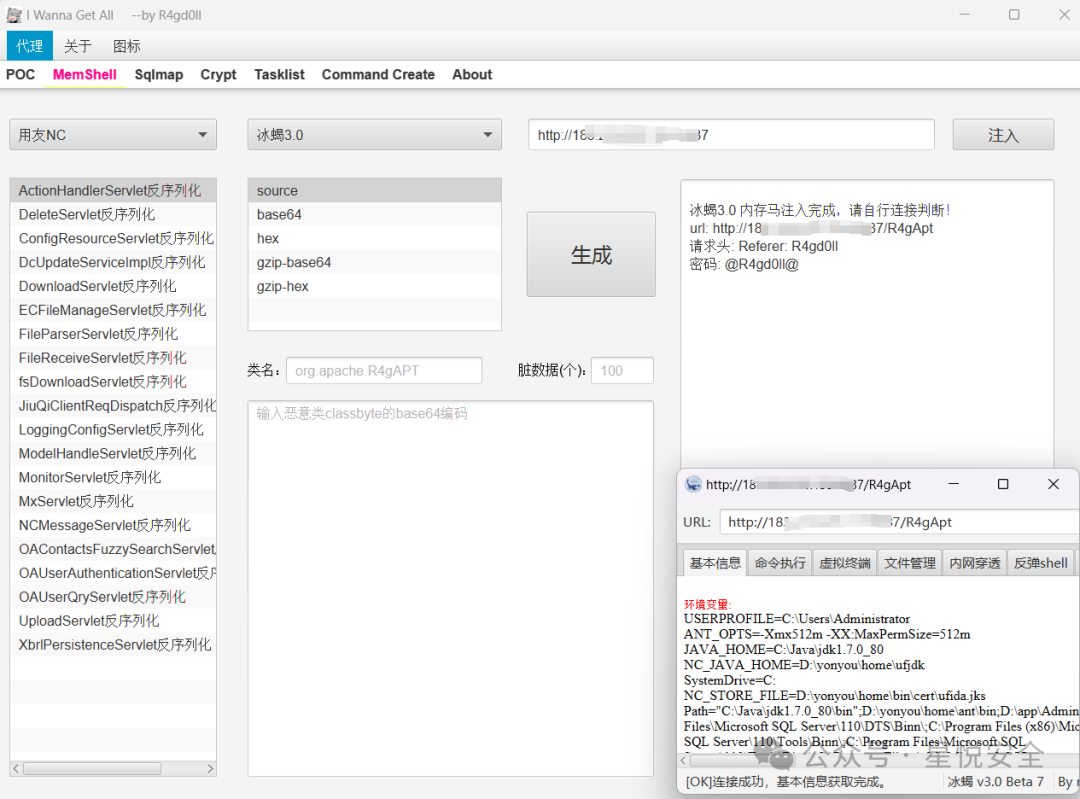Image resolution: width=1080 pixels, height=799 pixels.
Task: Select UploadServlet反序列化 in the list
Action: [113, 621]
